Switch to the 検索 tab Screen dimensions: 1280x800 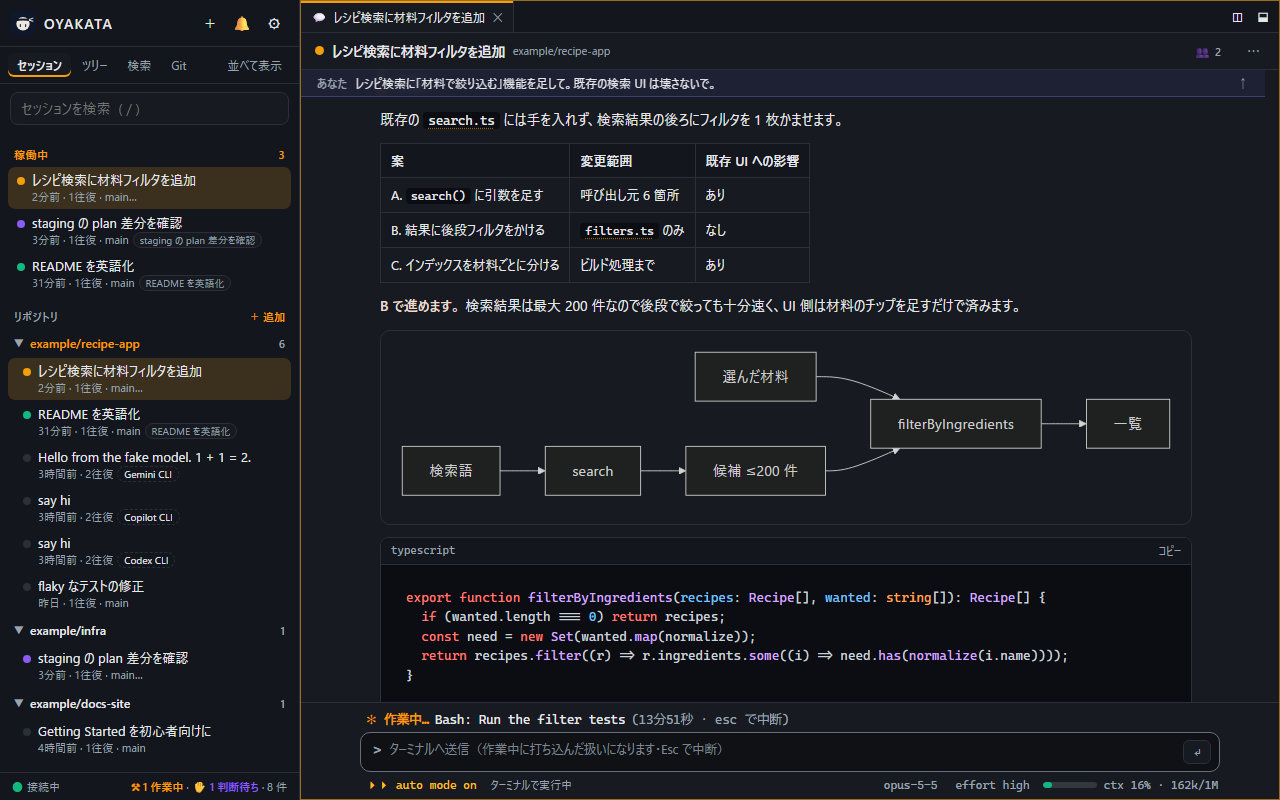(x=140, y=66)
